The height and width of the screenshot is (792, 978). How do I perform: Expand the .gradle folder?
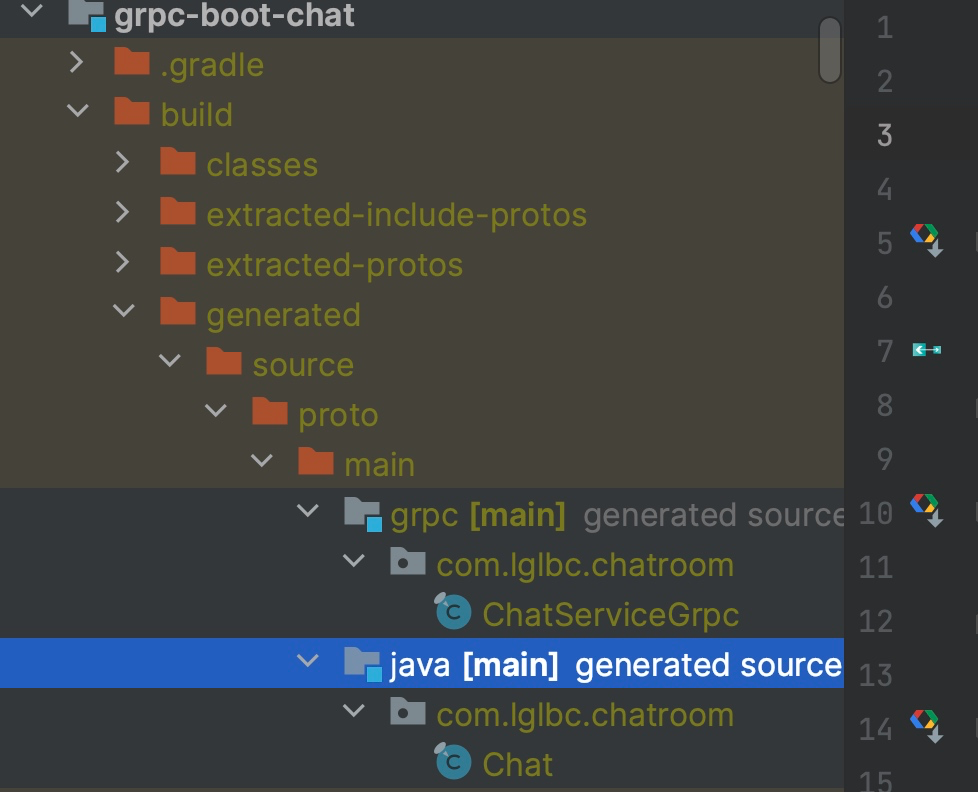click(x=77, y=63)
